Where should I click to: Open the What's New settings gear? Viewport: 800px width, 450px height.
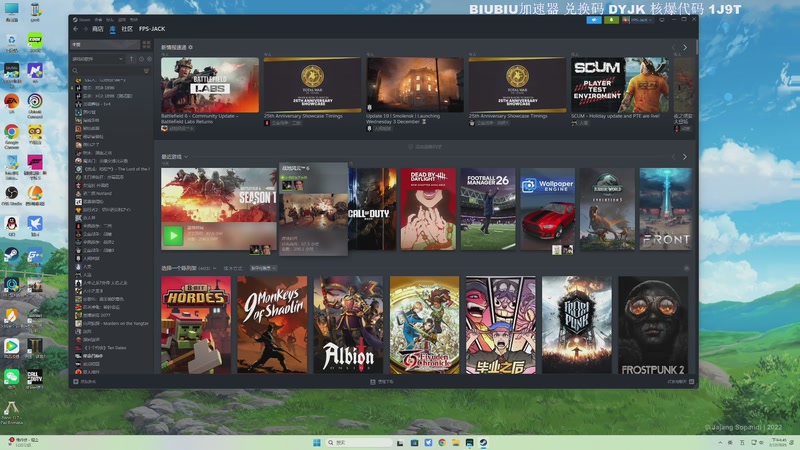tap(190, 47)
